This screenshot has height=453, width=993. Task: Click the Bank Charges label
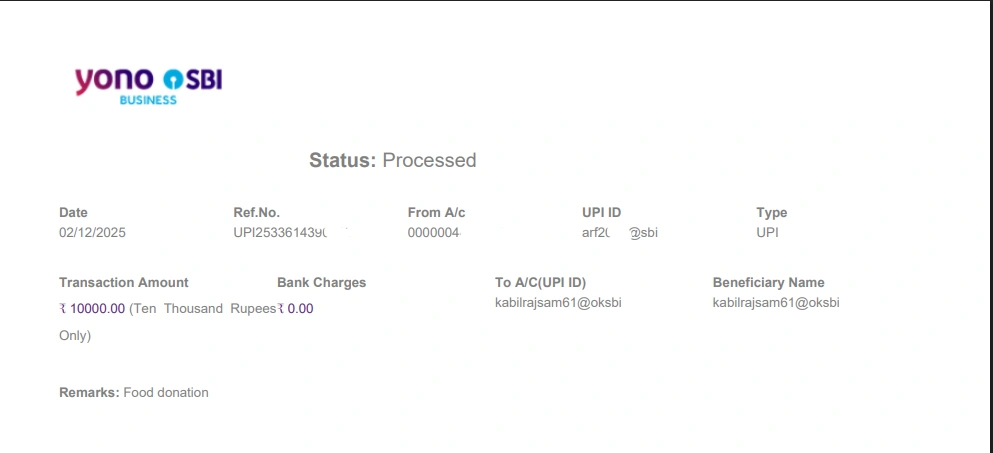321,282
